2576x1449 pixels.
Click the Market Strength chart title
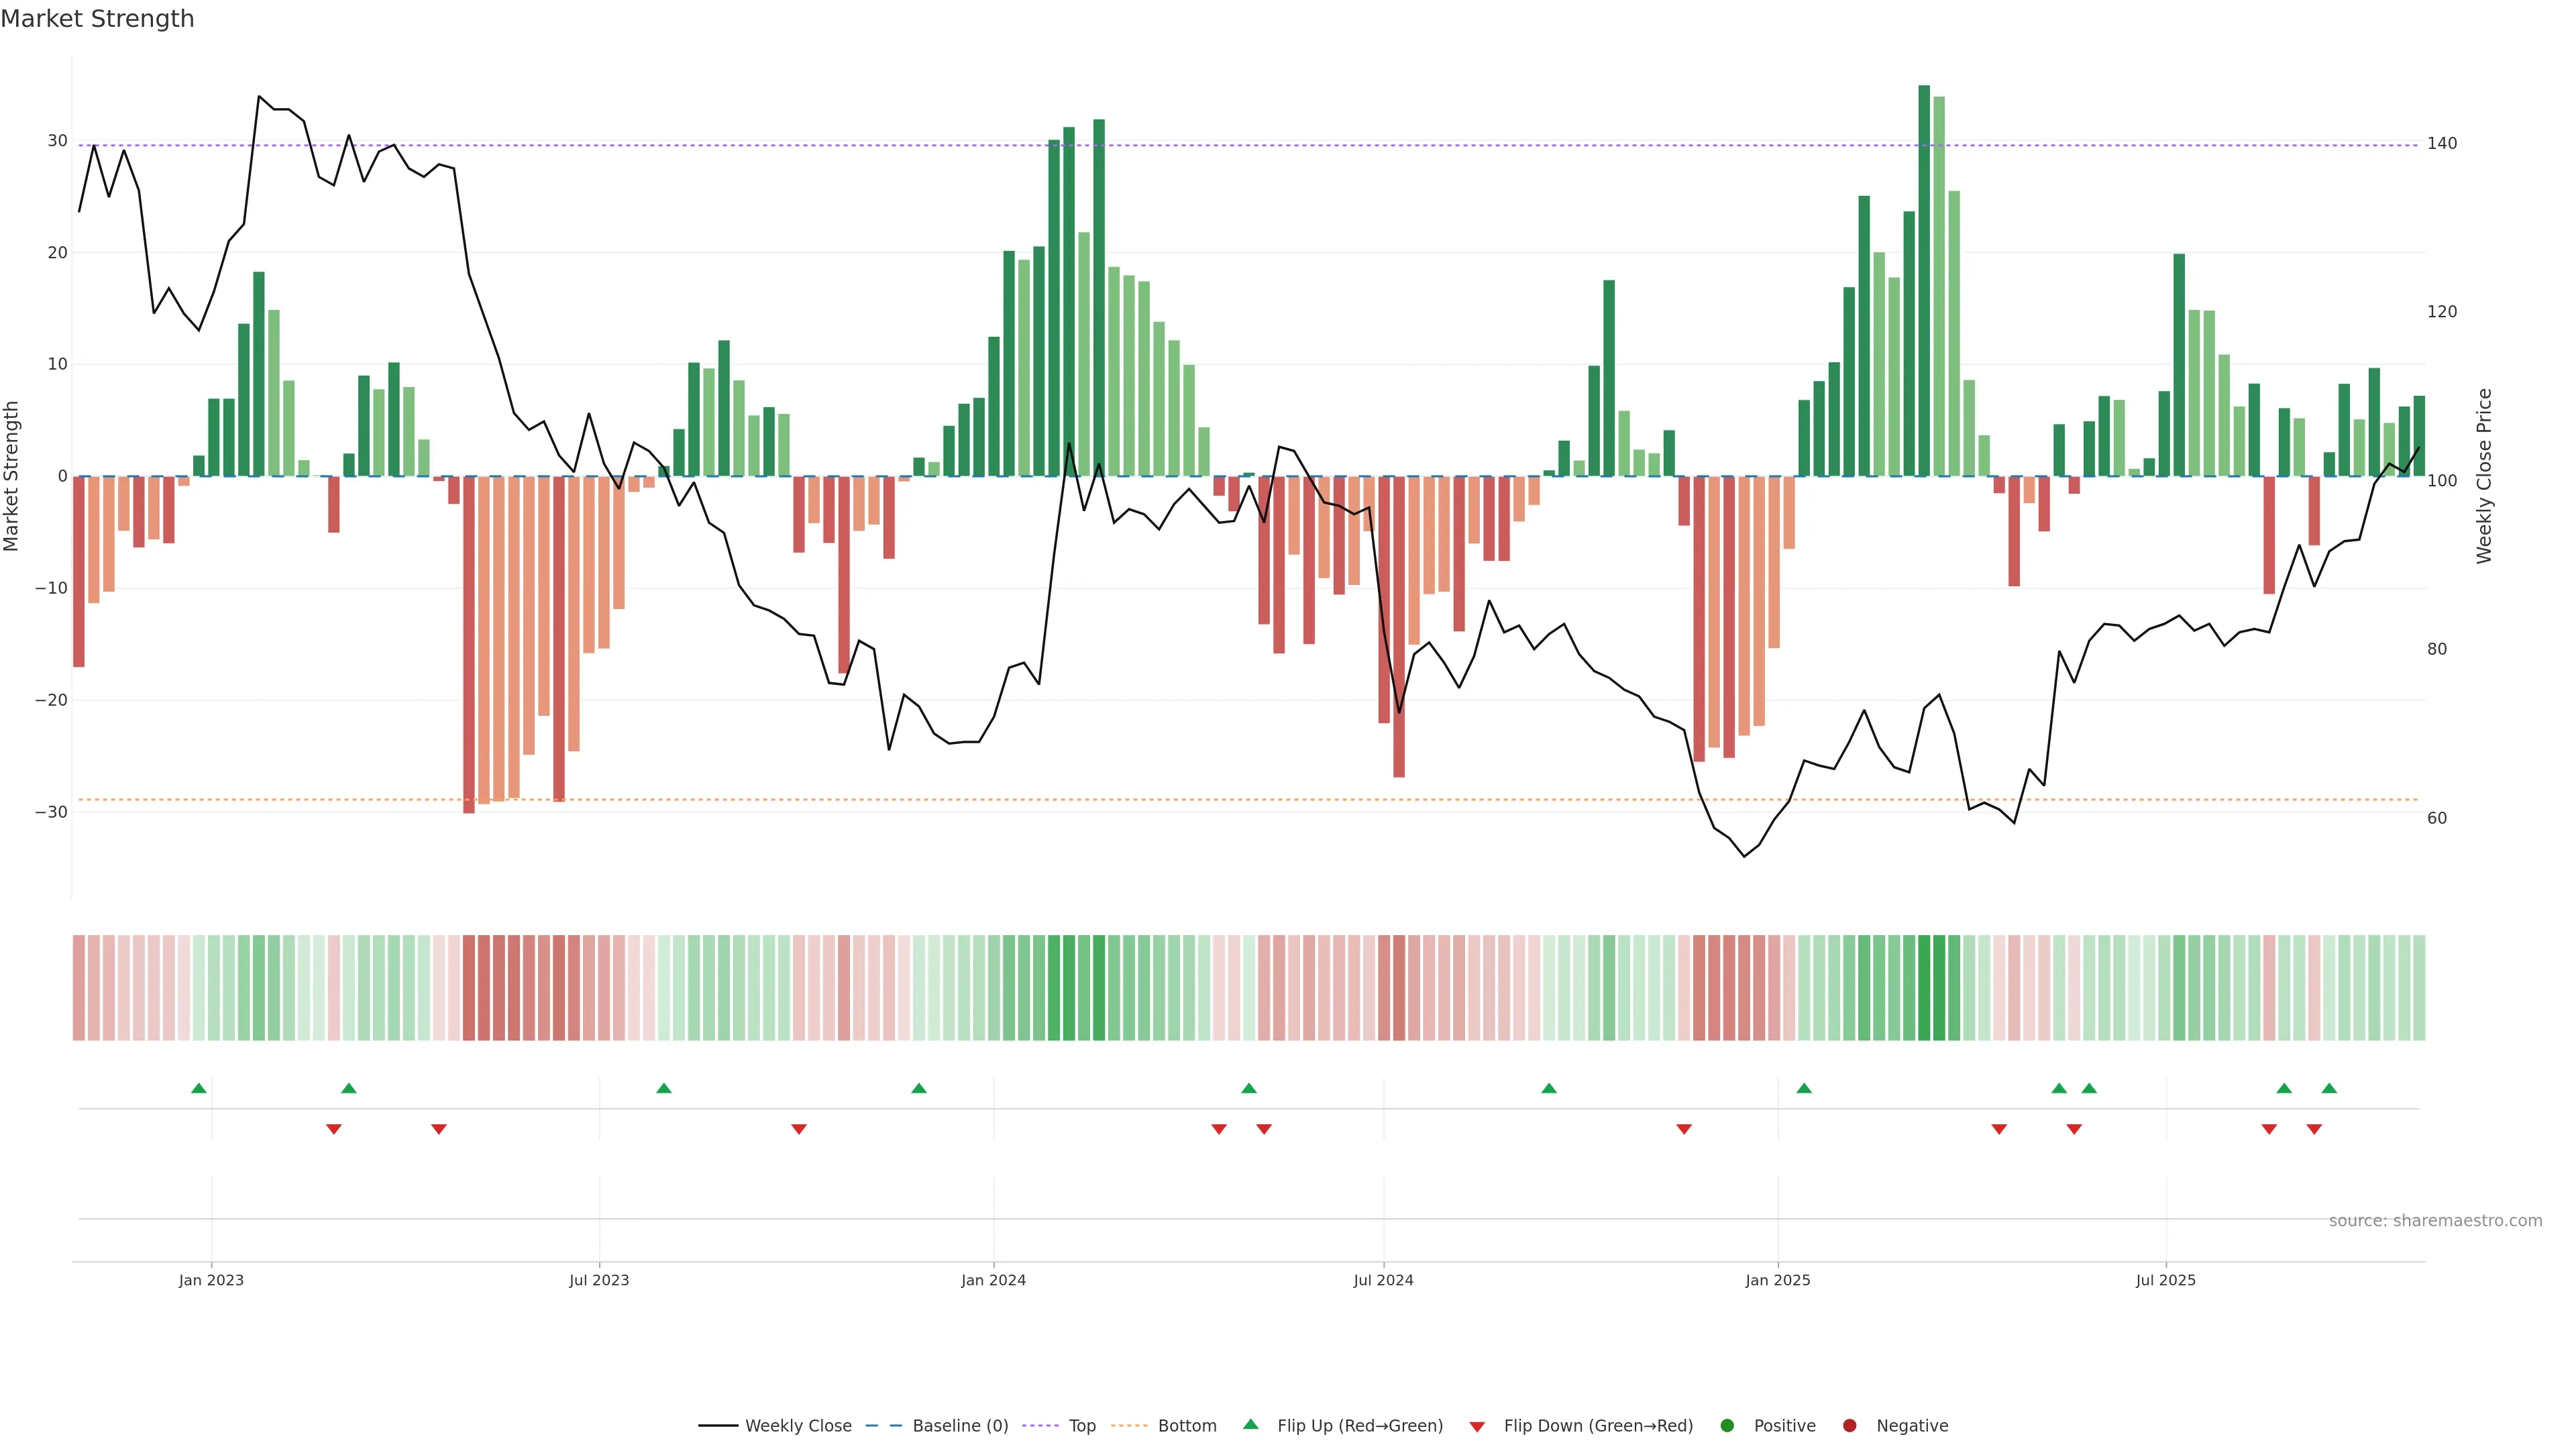[x=97, y=19]
